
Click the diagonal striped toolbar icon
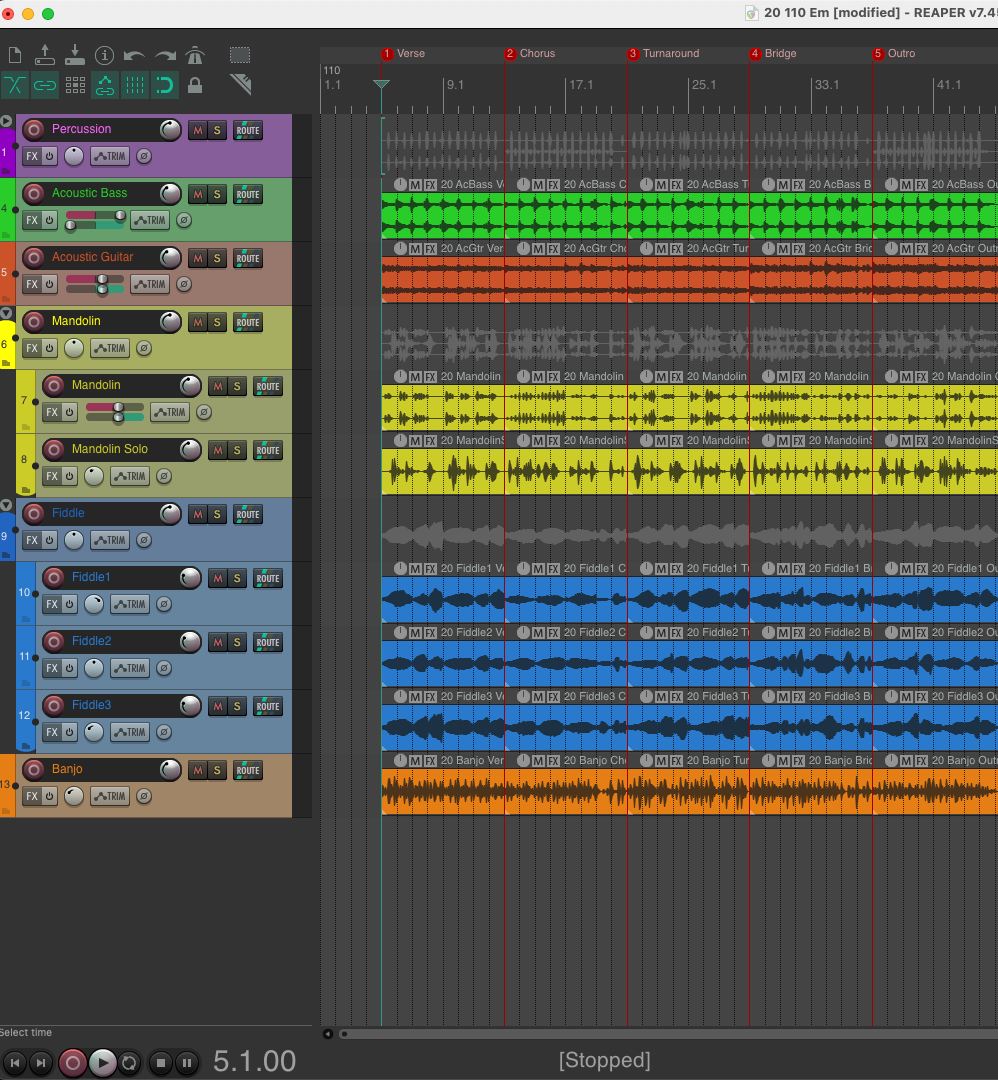tap(240, 85)
